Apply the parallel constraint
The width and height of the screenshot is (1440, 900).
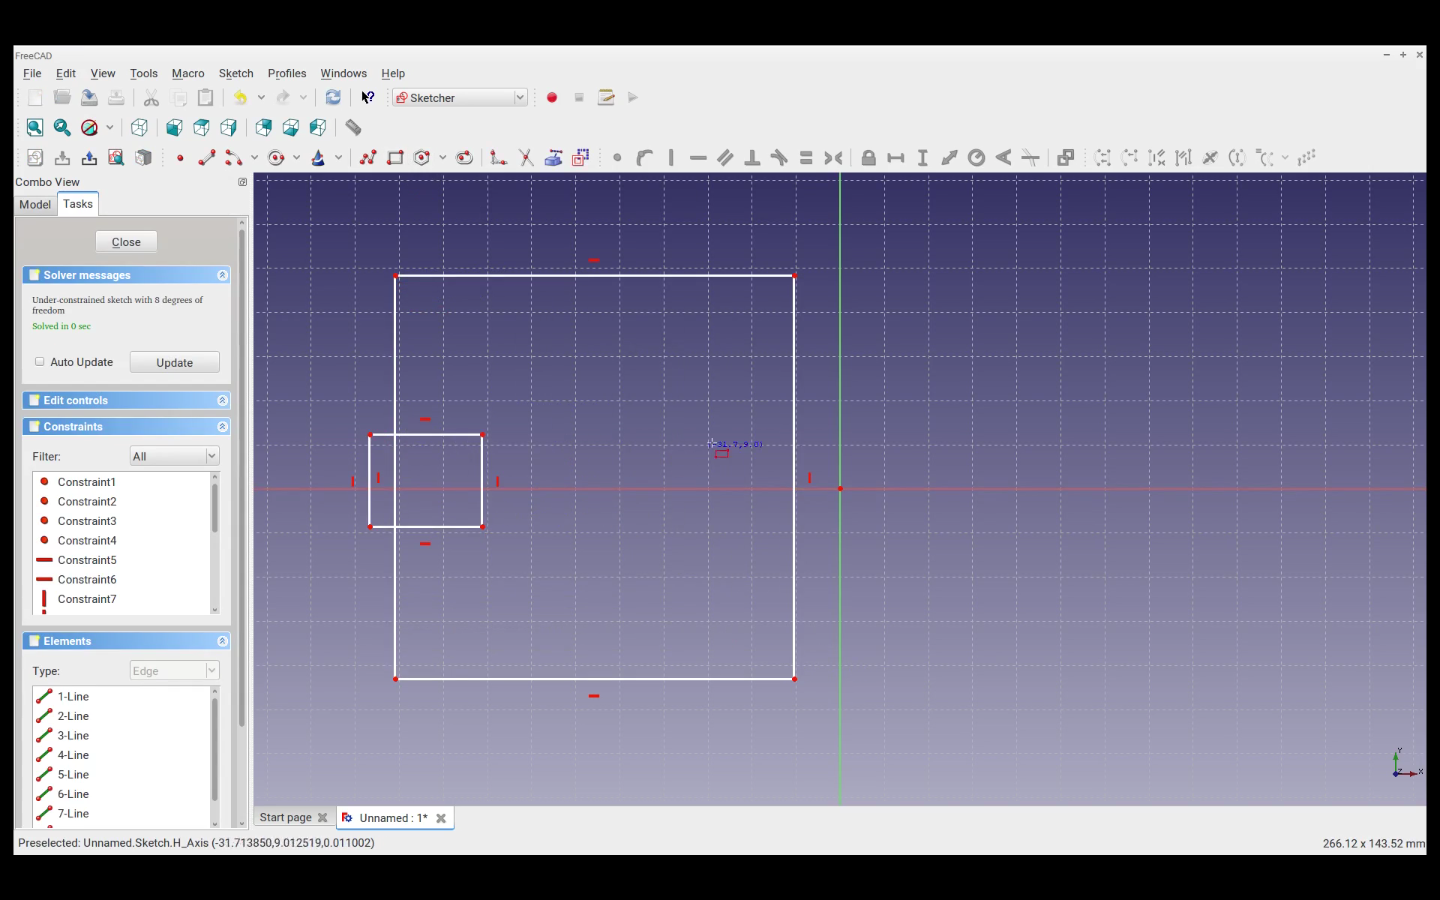[725, 158]
